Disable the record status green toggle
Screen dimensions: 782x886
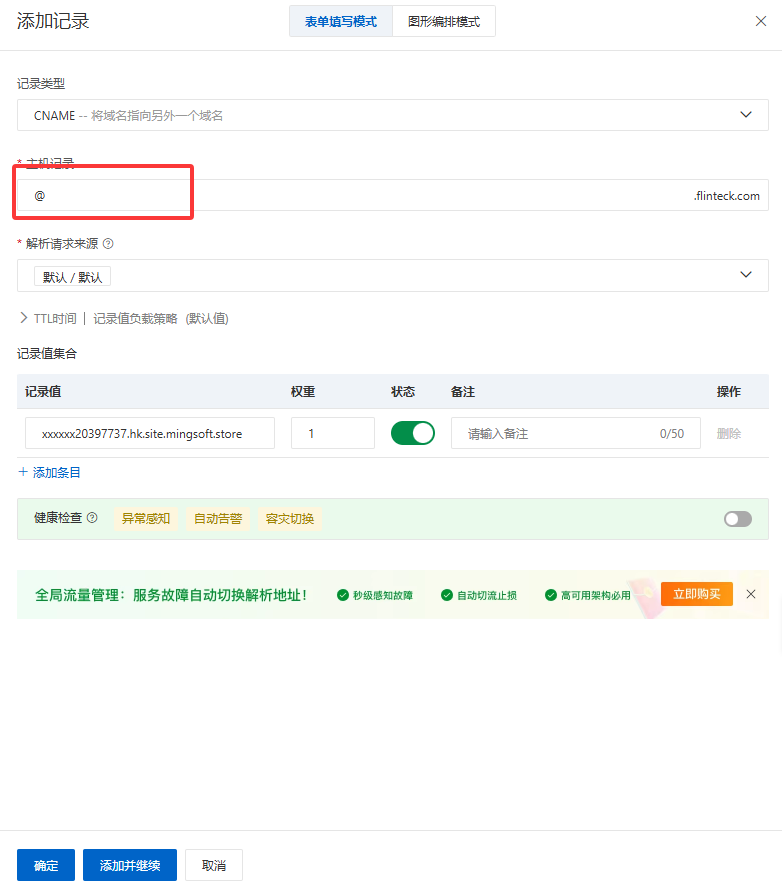point(412,433)
